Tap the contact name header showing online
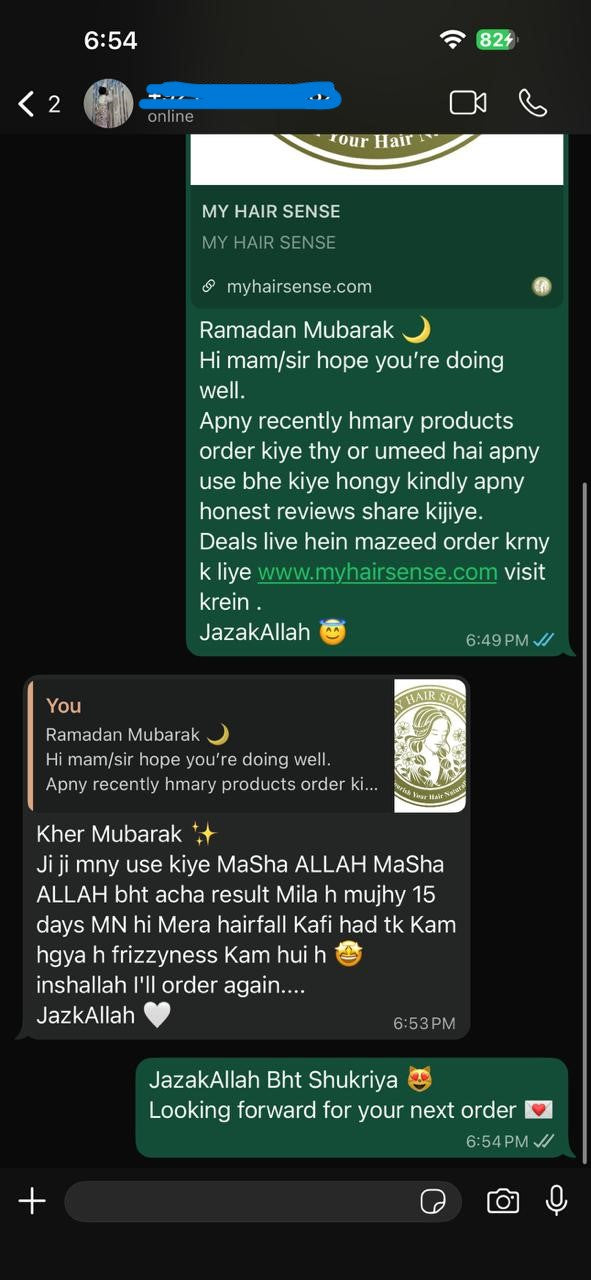This screenshot has width=591, height=1280. click(240, 103)
